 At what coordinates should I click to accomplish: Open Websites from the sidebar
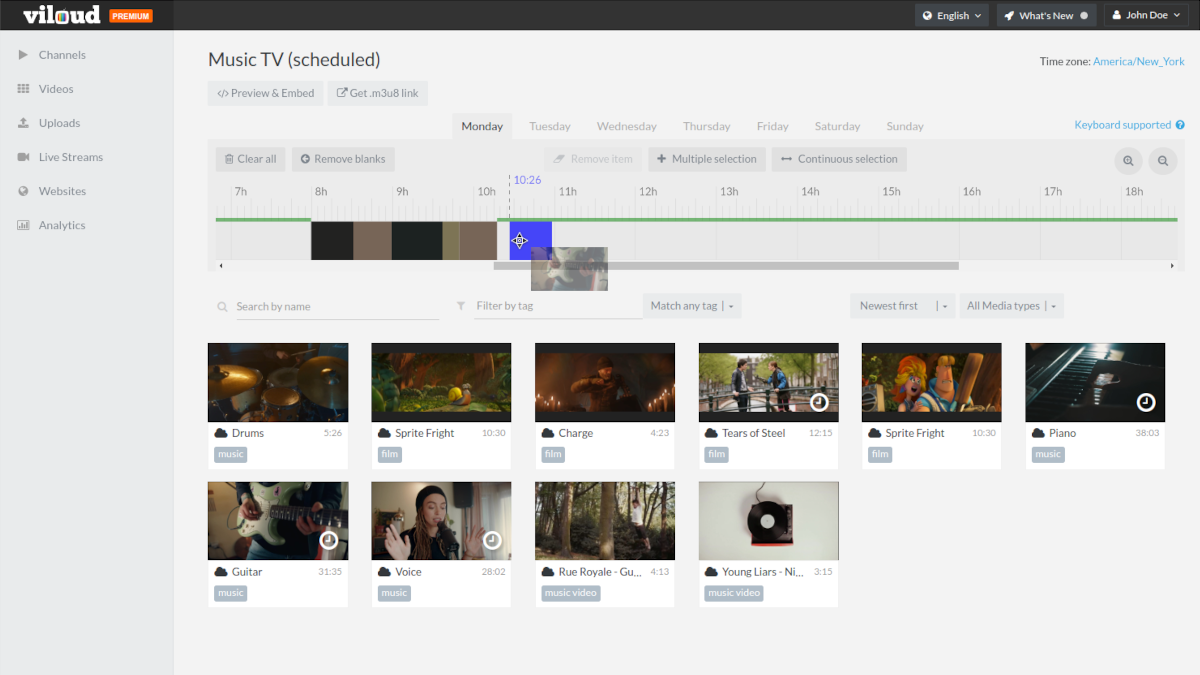[65, 190]
